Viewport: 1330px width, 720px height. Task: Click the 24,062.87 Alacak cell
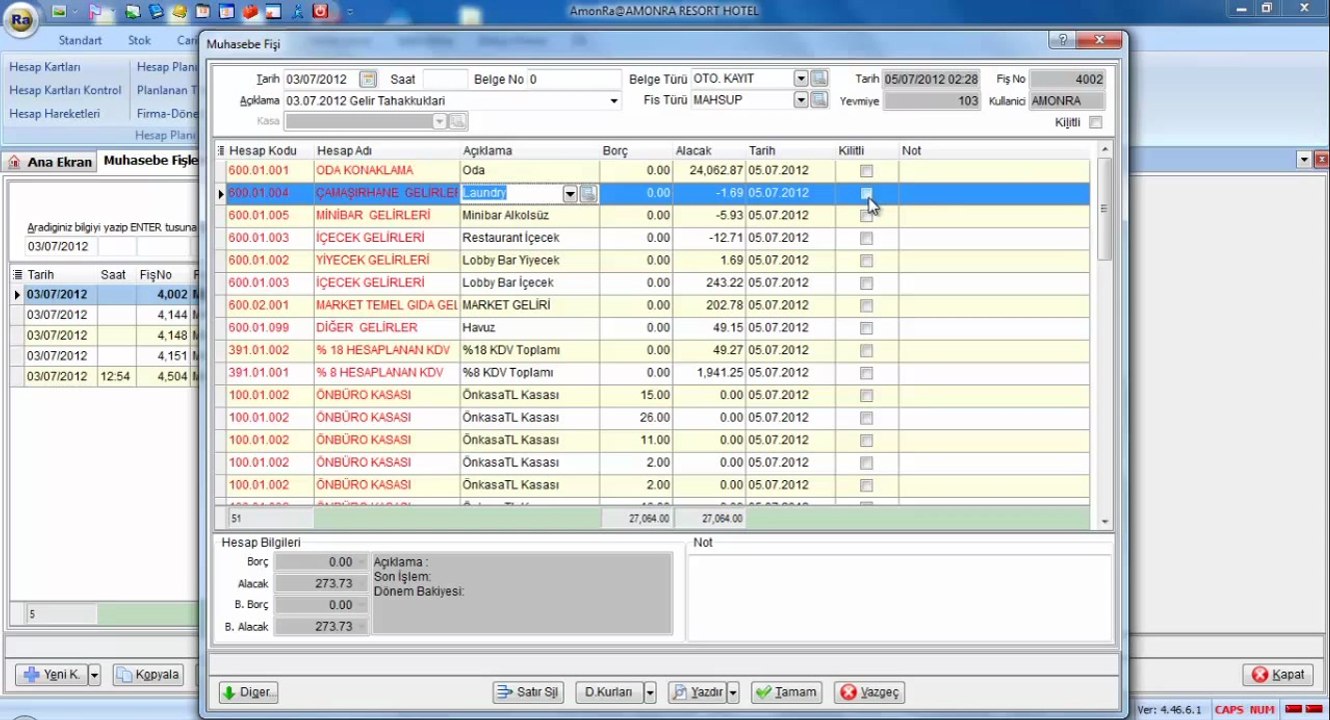coord(710,171)
